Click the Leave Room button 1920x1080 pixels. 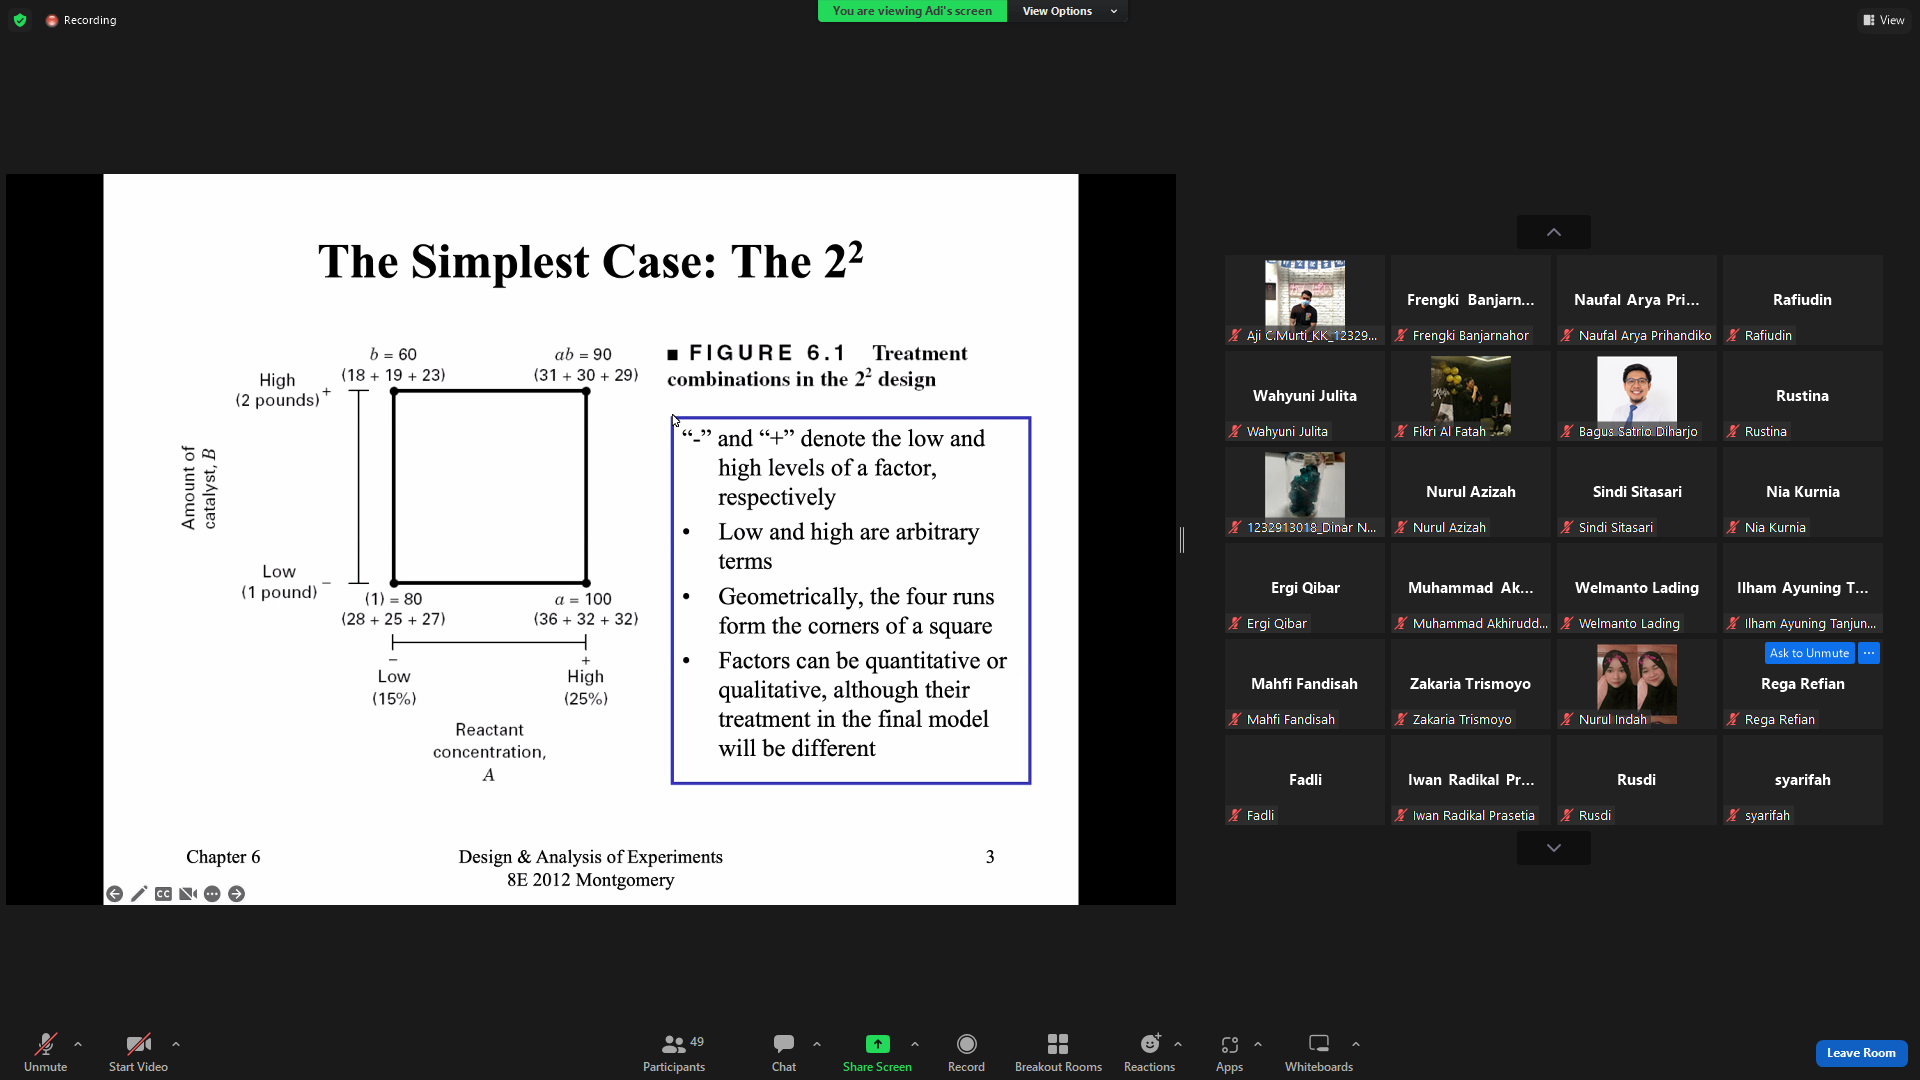click(1861, 1053)
